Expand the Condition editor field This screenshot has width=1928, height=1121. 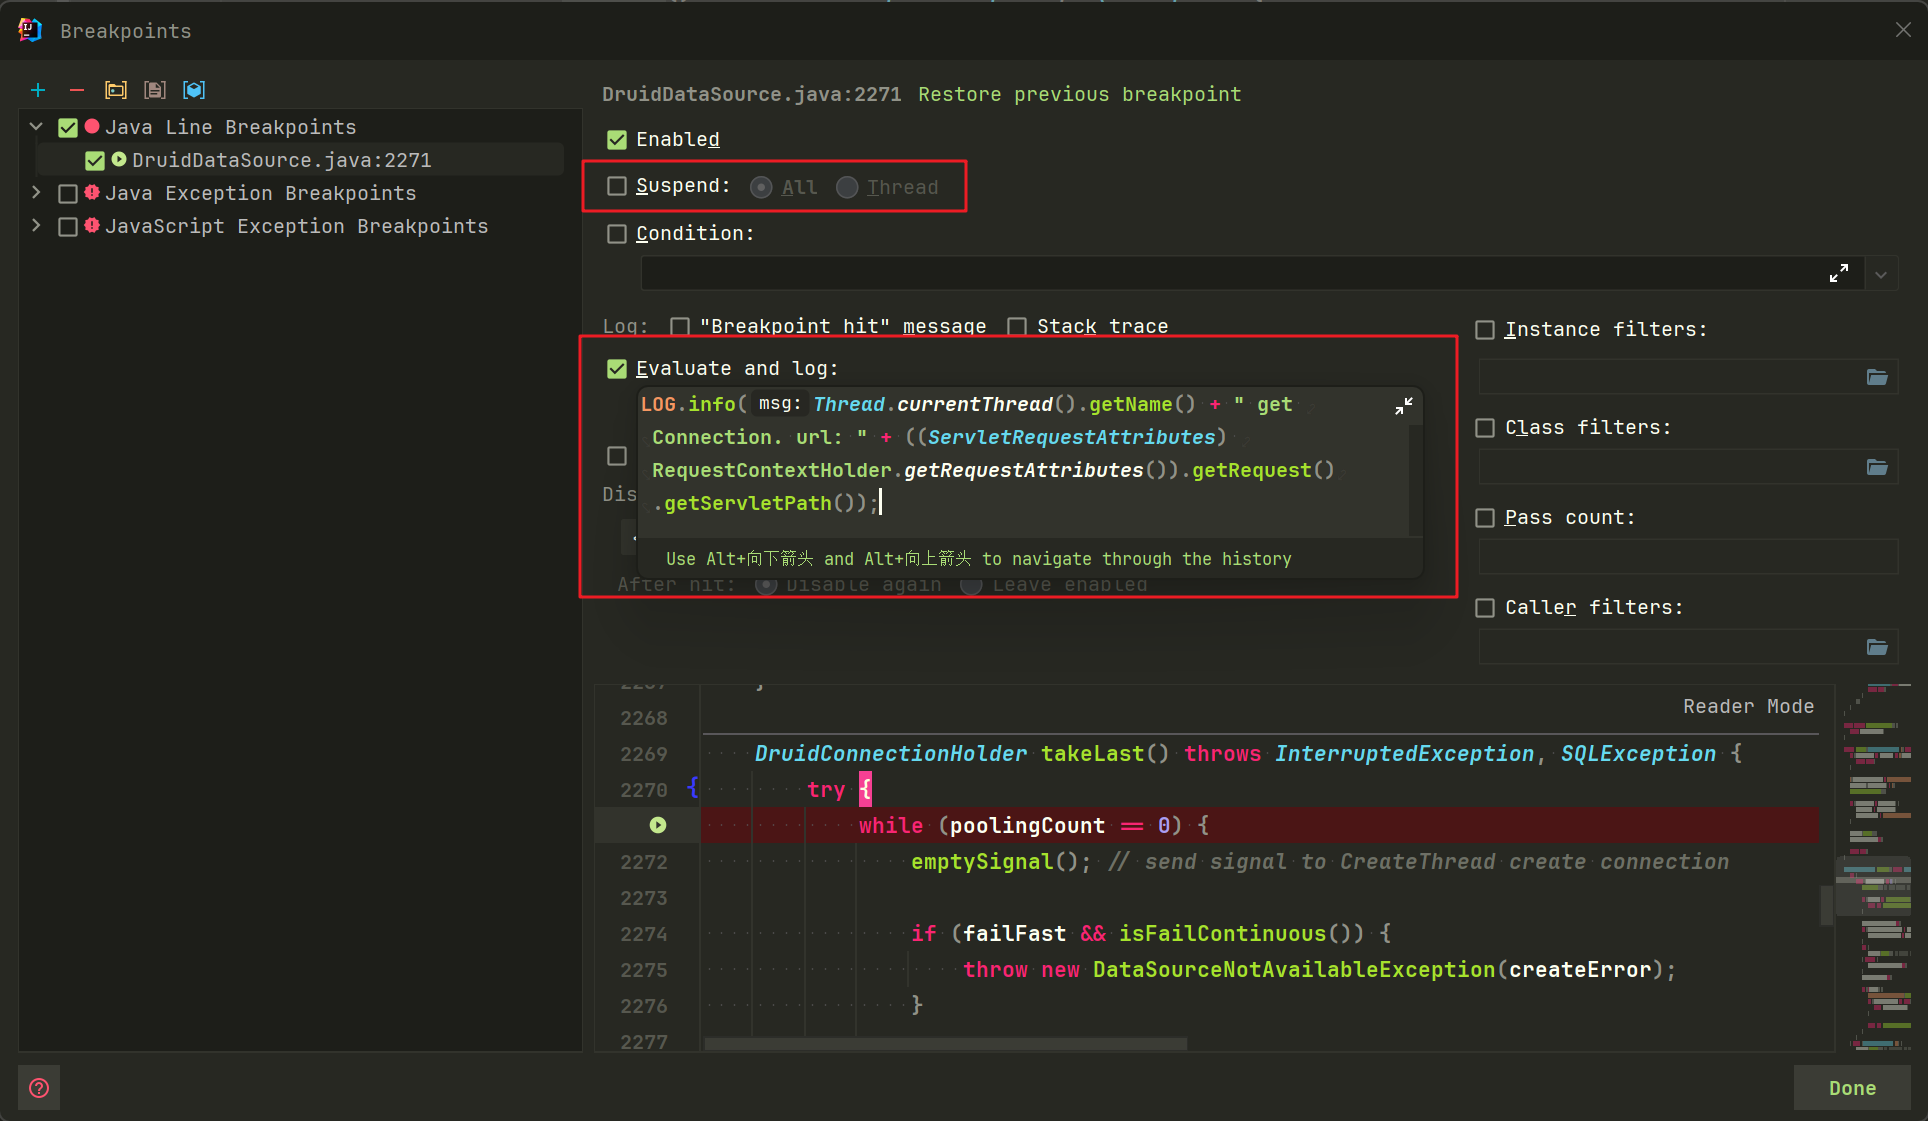[1838, 273]
